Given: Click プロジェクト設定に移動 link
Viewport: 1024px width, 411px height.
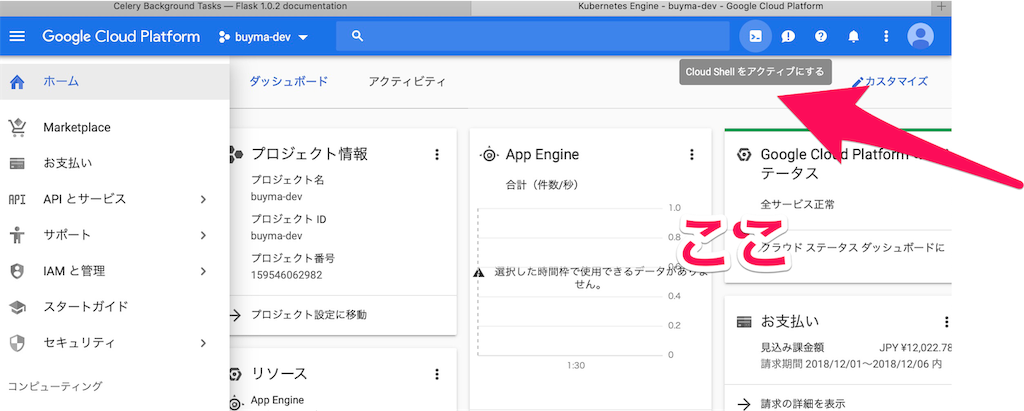Looking at the screenshot, I should (309, 315).
